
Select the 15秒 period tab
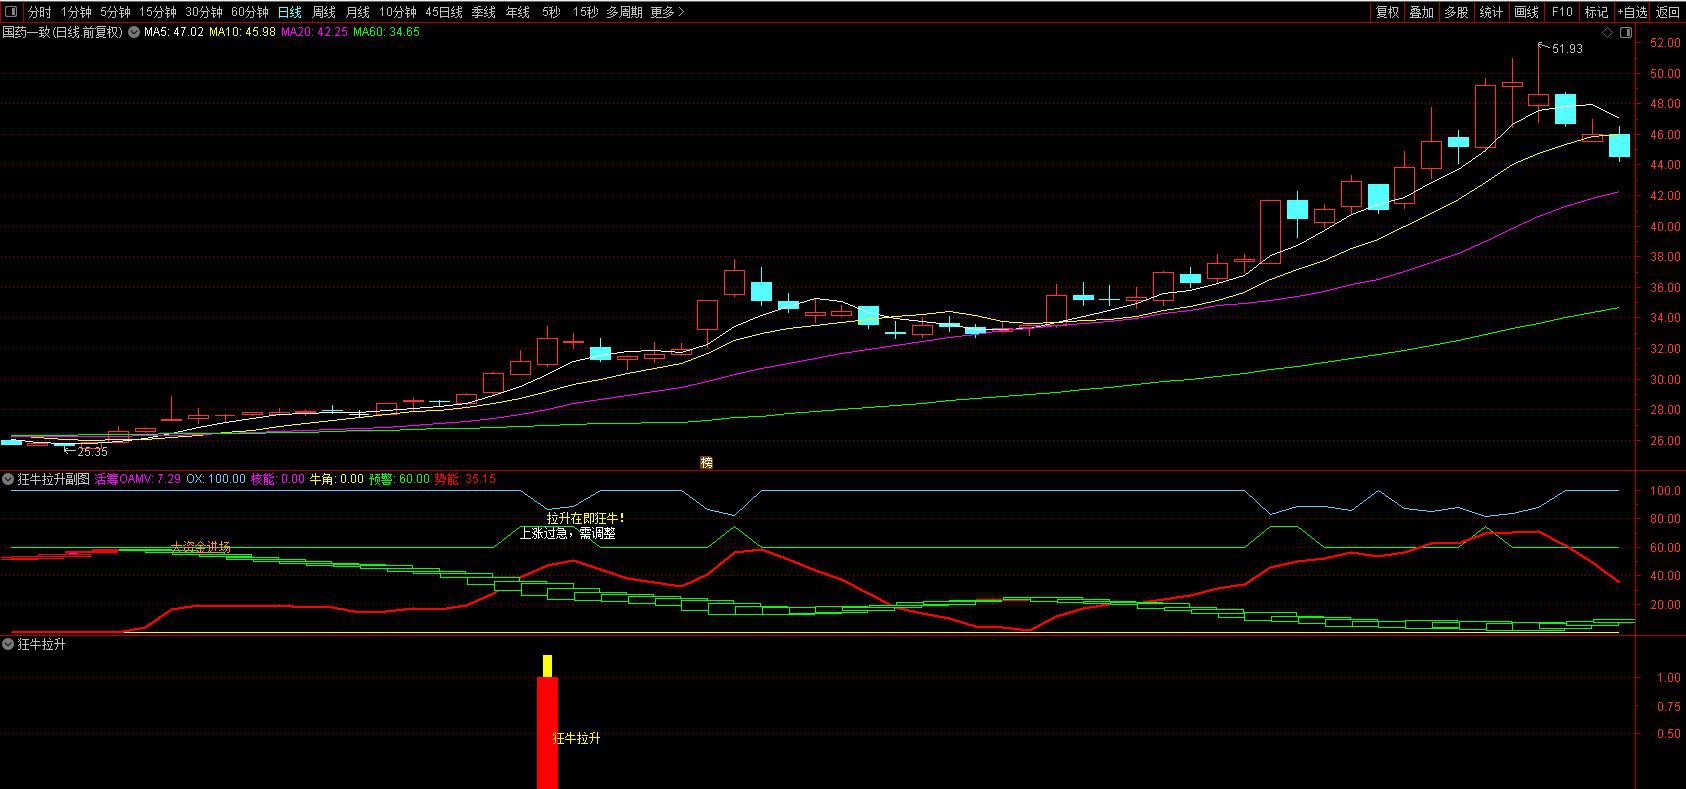point(586,12)
